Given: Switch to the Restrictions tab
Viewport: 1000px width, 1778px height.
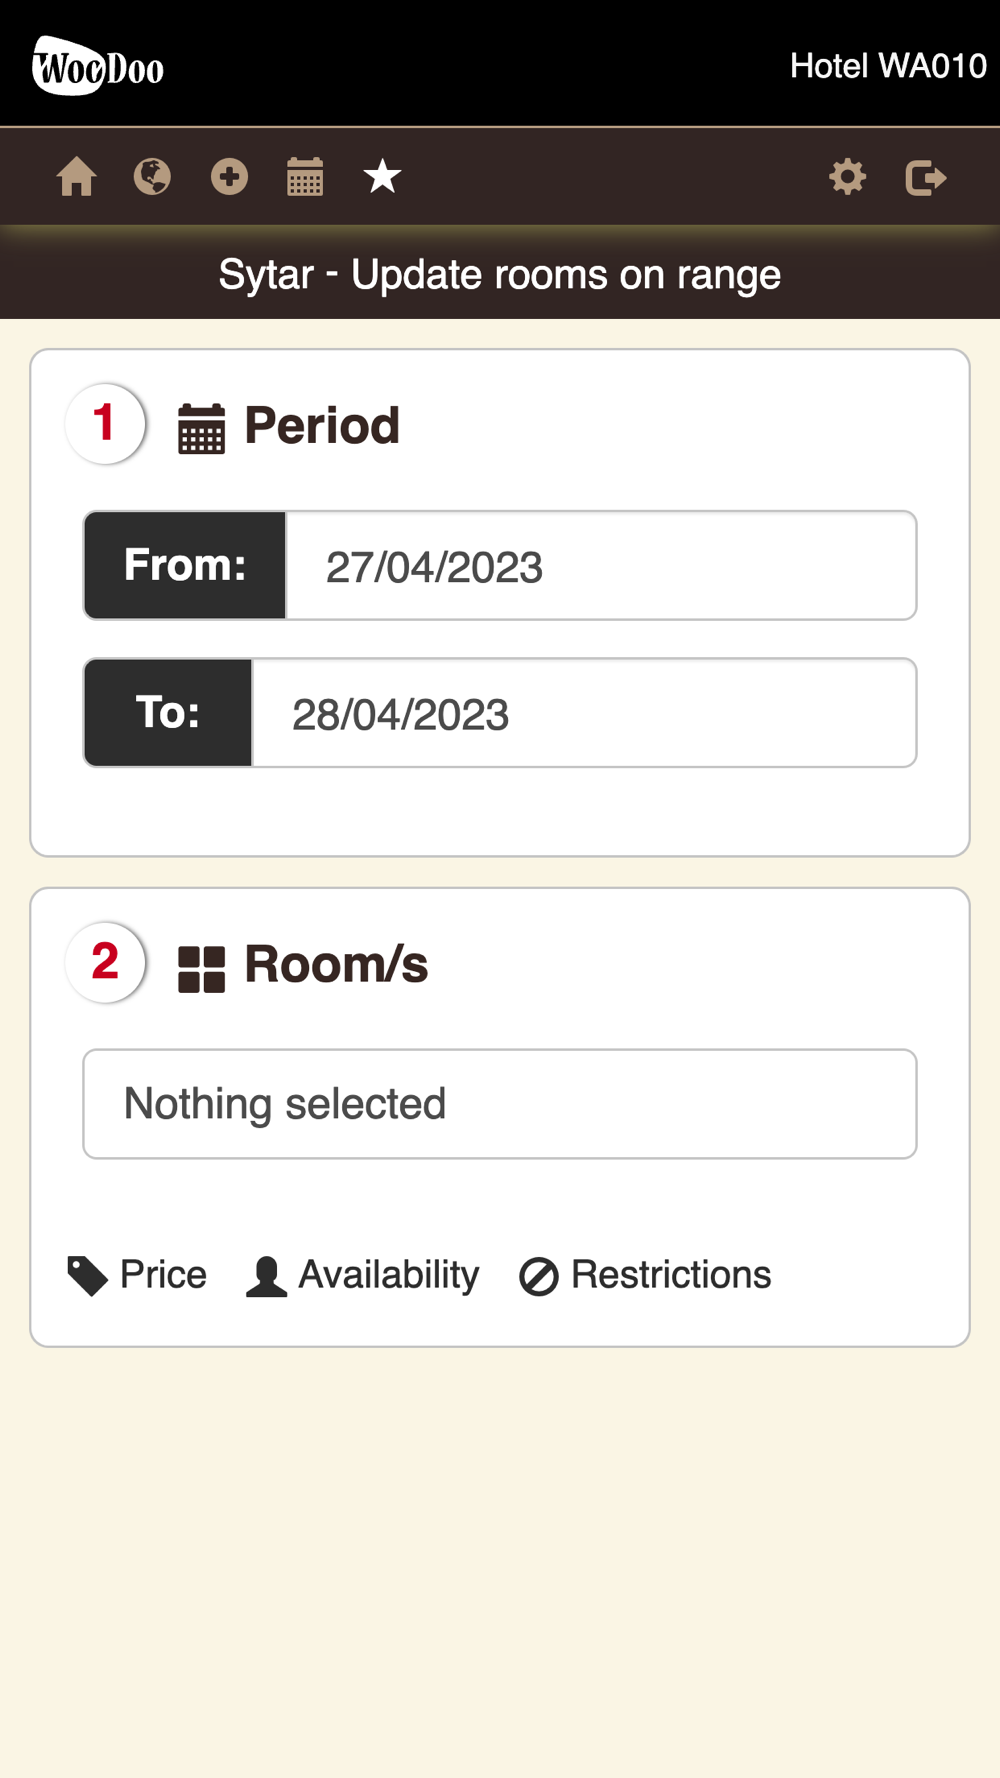Looking at the screenshot, I should coord(646,1275).
